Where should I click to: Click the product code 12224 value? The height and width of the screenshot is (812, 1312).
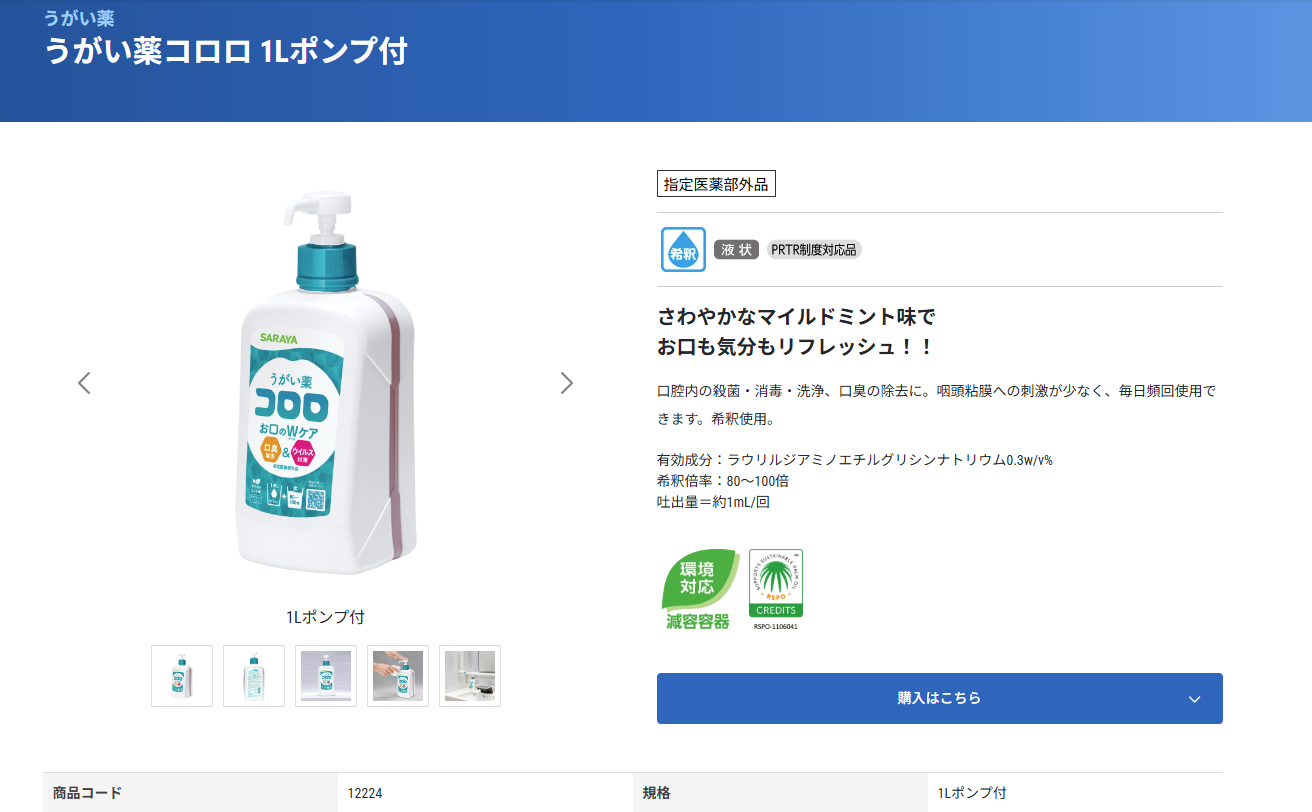tap(365, 793)
